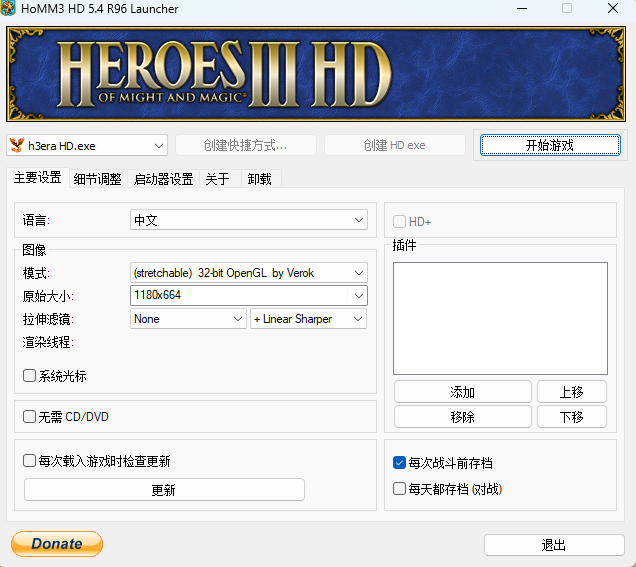This screenshot has width=636, height=567.
Task: Expand the 模式 dropdown with 32-bit OpenGL
Action: [x=249, y=273]
